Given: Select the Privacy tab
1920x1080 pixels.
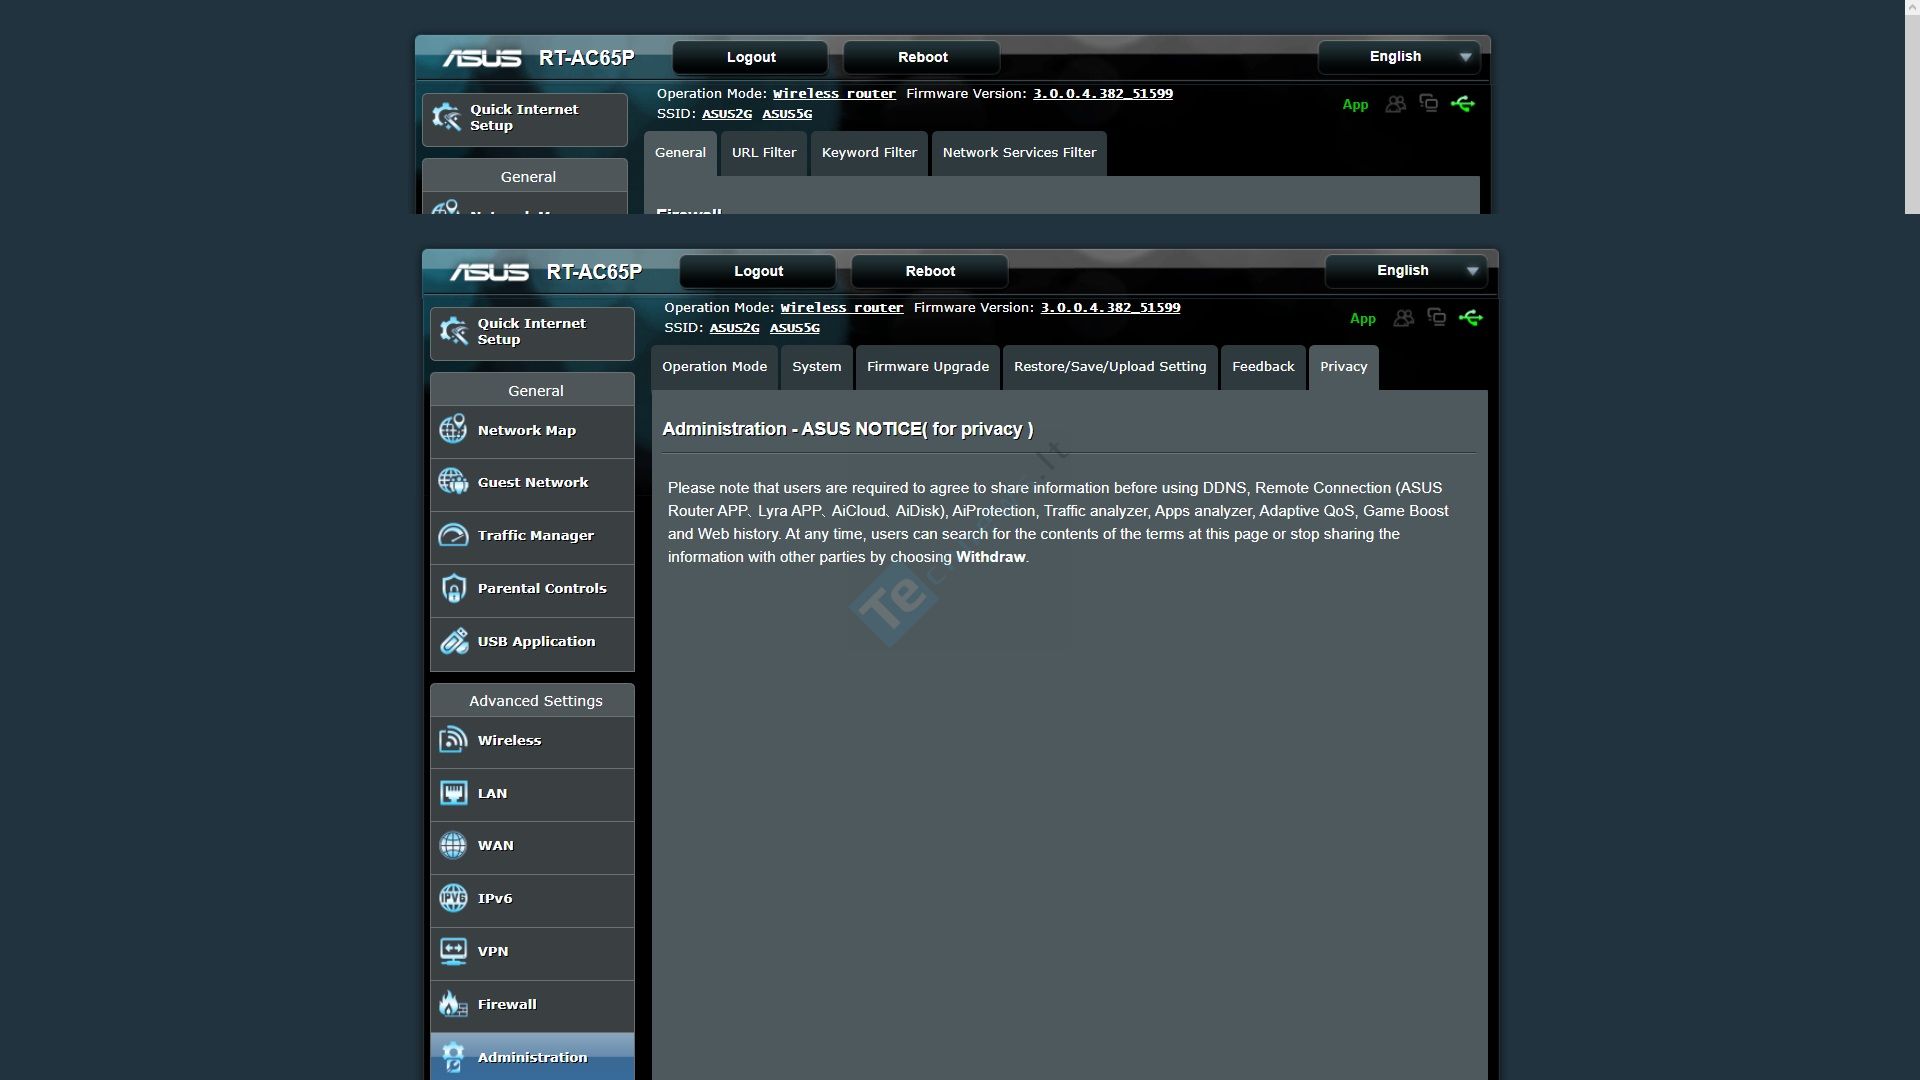Looking at the screenshot, I should click(1344, 367).
